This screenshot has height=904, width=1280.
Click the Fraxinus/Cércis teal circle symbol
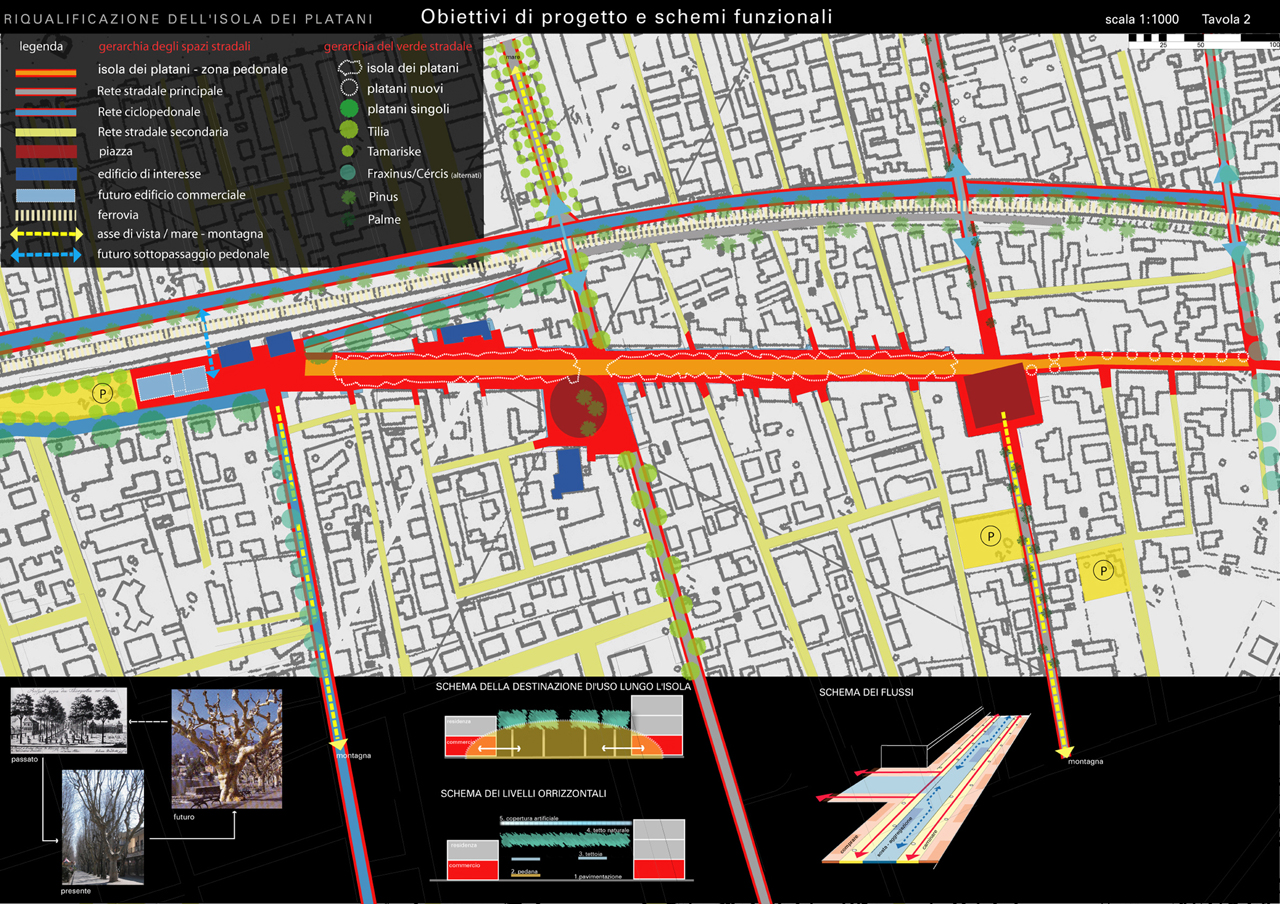click(x=347, y=173)
